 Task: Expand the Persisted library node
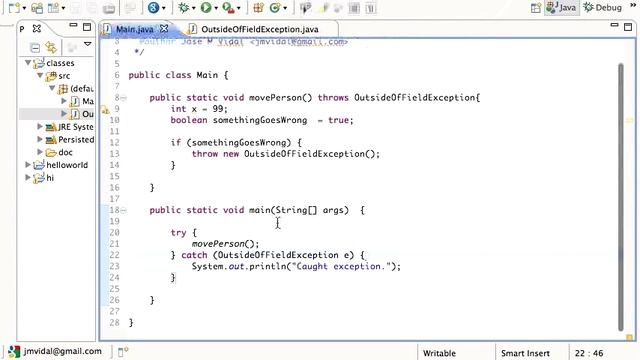pos(40,139)
